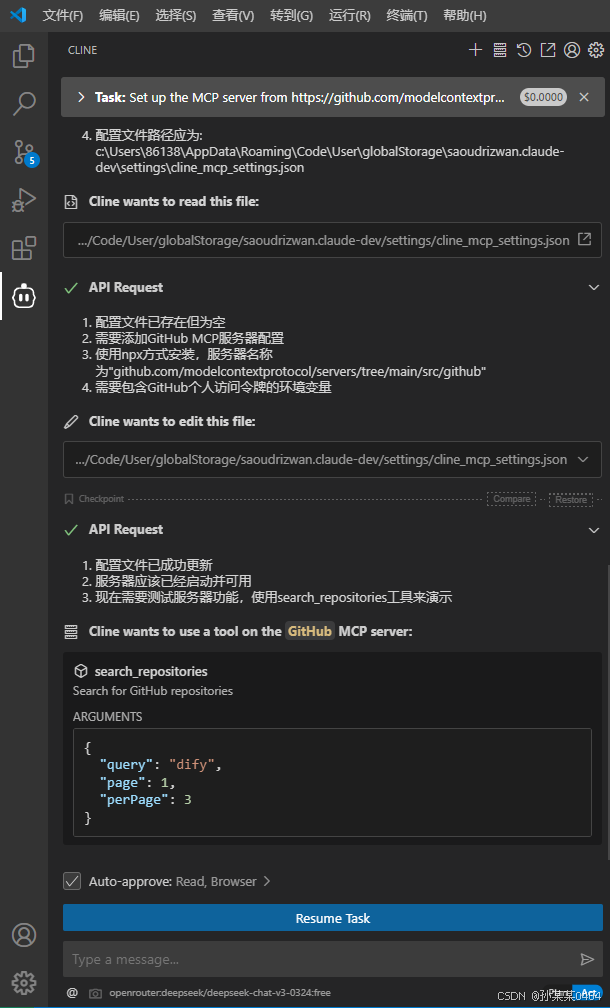The width and height of the screenshot is (610, 1008).
Task: Open the 转到(G) menu
Action: [291, 16]
